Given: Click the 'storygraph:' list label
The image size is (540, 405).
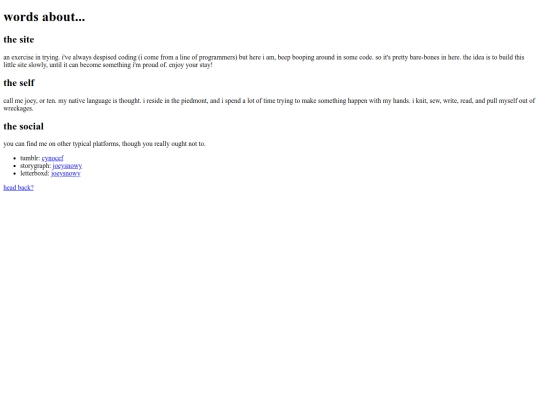Looking at the screenshot, I should click(x=35, y=166).
